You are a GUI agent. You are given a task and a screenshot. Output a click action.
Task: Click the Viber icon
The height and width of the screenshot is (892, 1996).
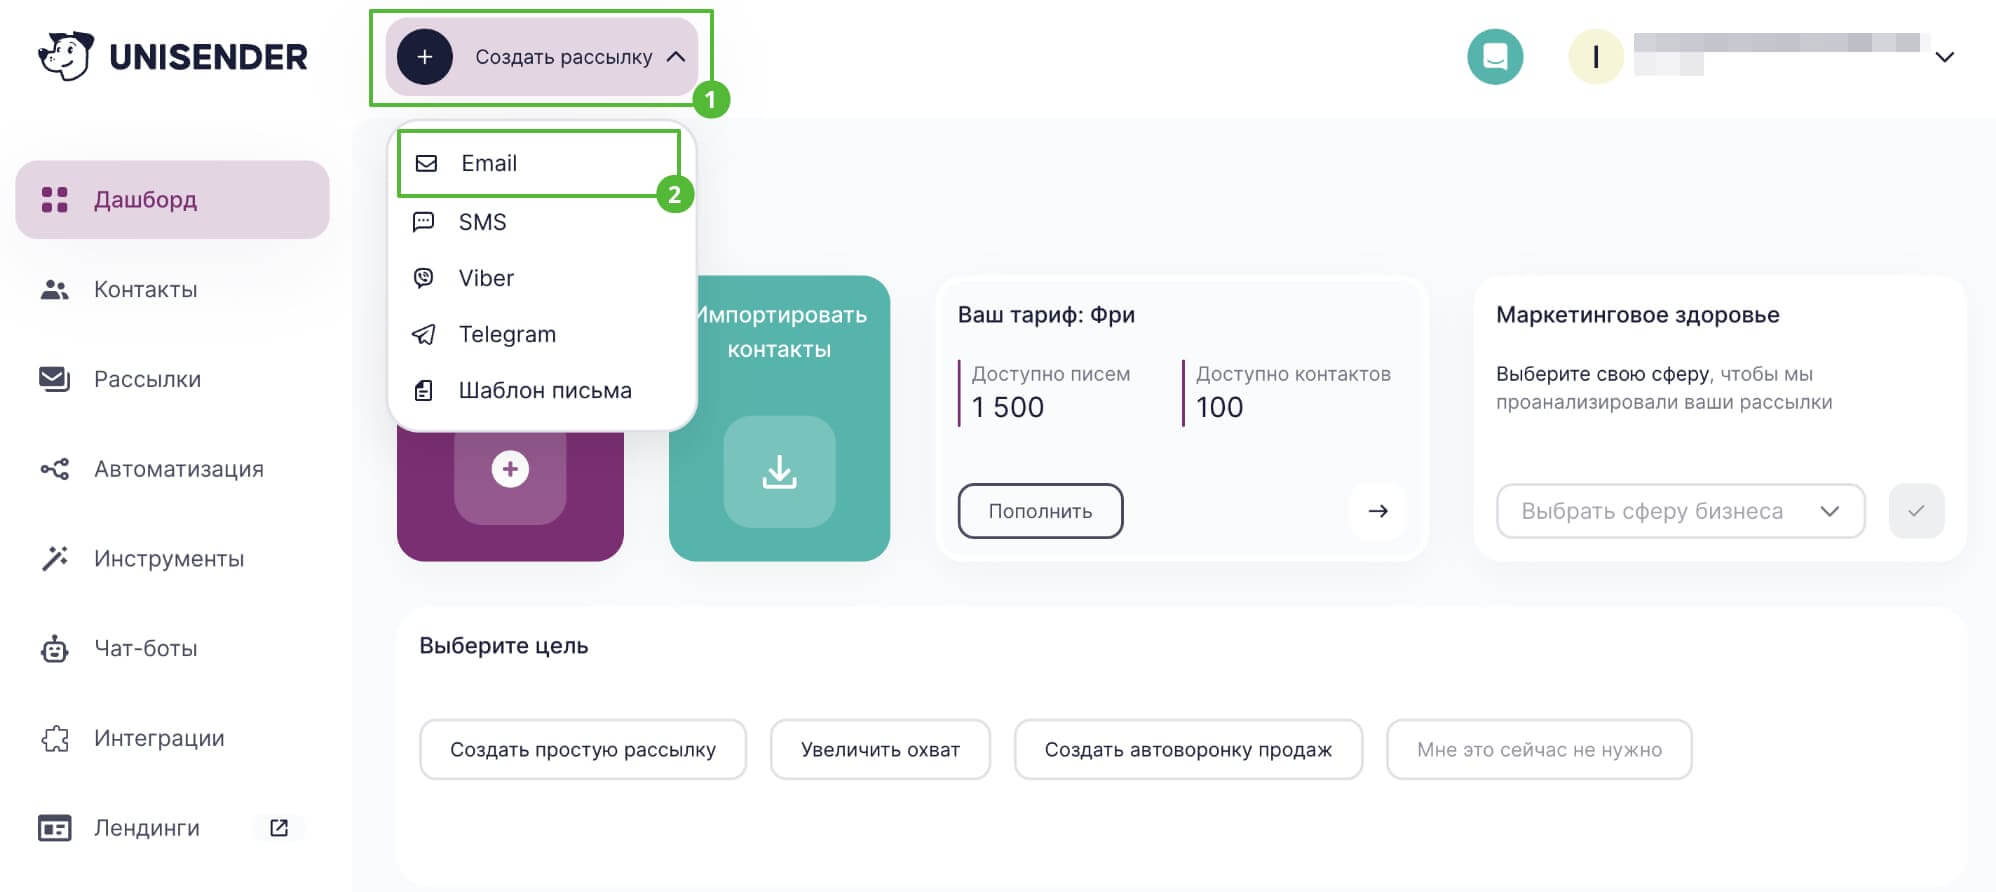(424, 278)
